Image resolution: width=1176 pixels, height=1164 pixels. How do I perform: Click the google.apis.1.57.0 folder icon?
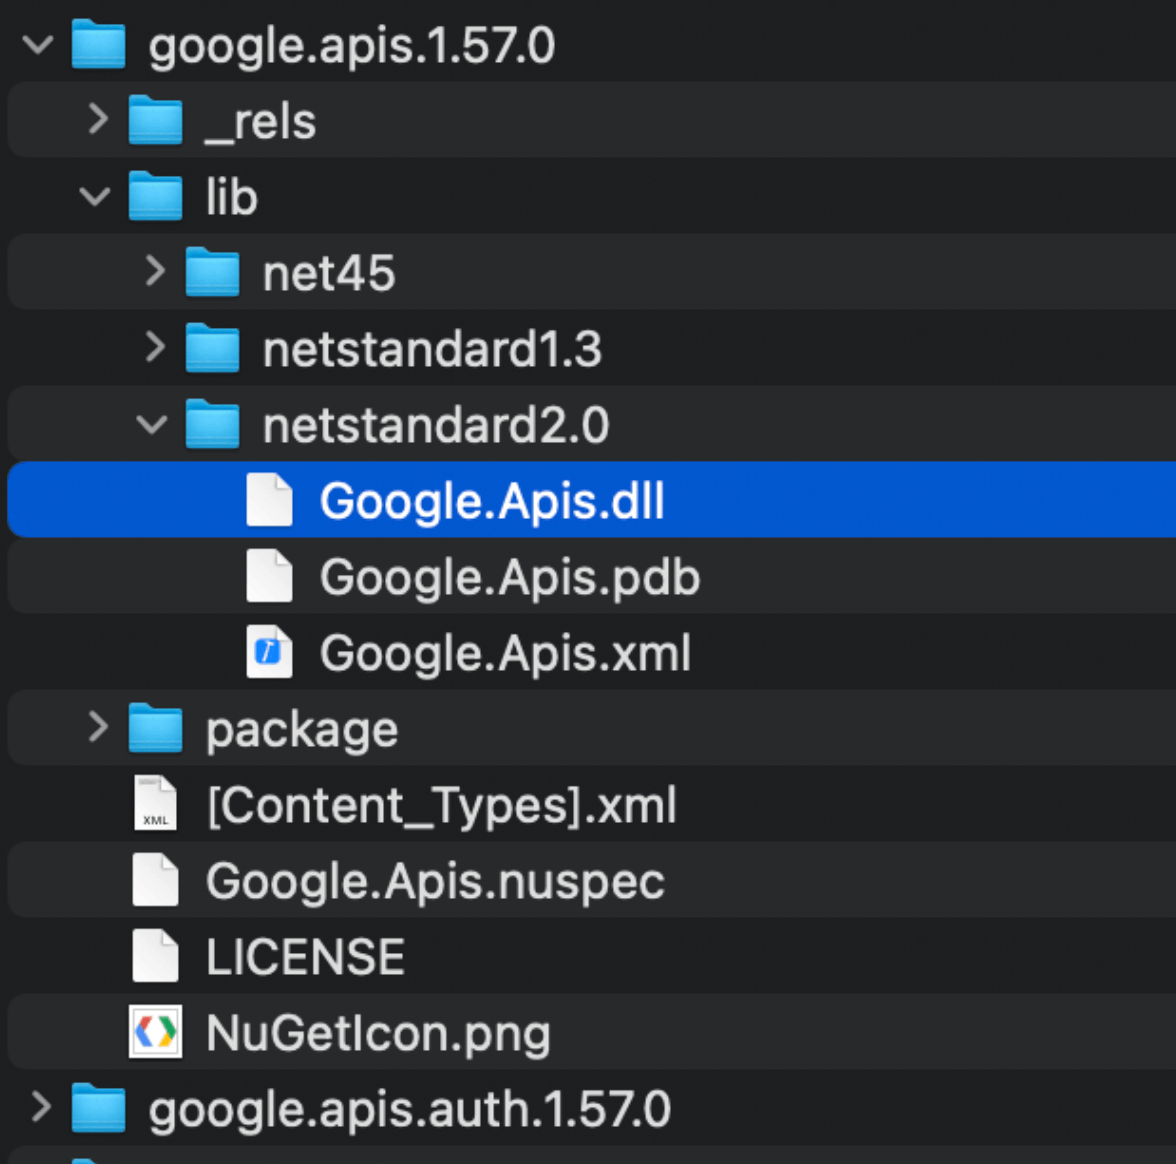tap(98, 44)
